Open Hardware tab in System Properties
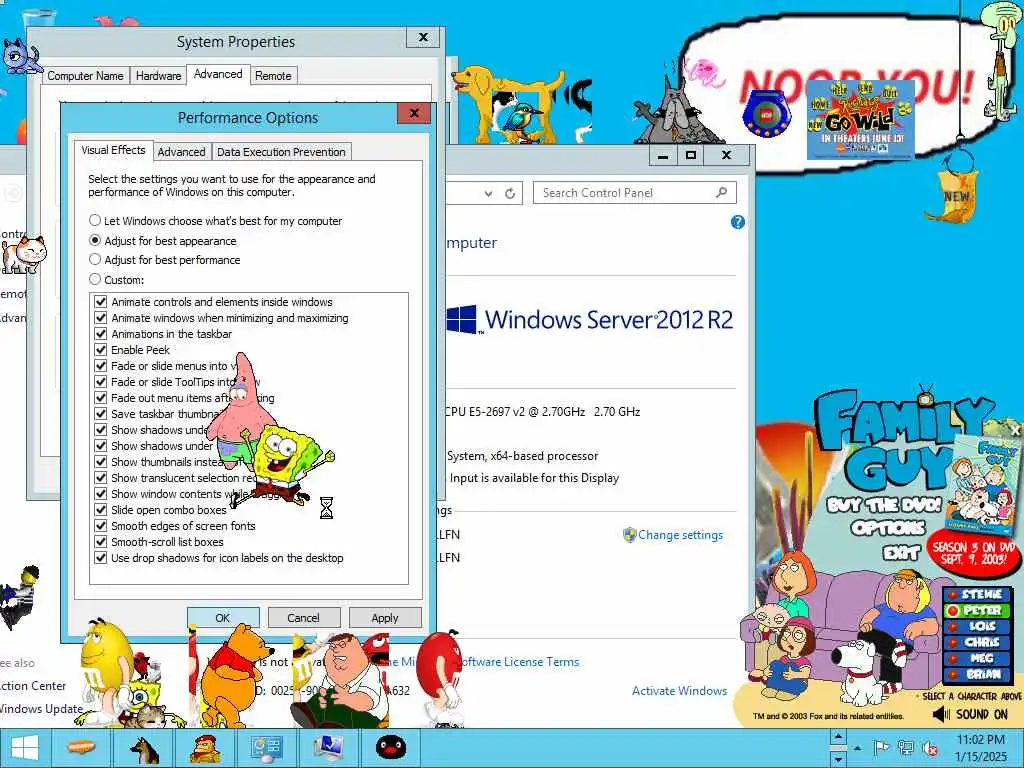Image resolution: width=1024 pixels, height=768 pixels. click(158, 76)
